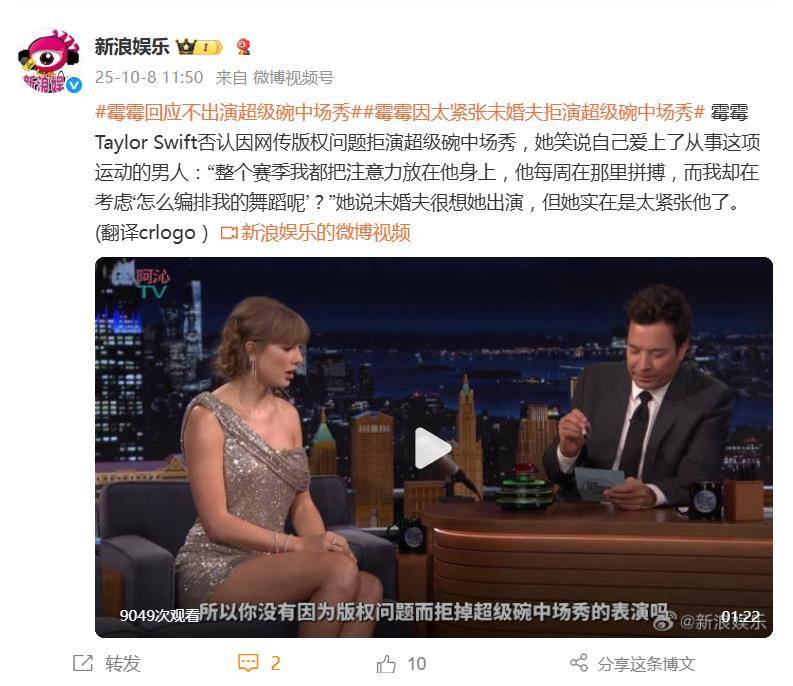Click the 分享这条博文 share text
Image resolution: width=793 pixels, height=686 pixels.
click(646, 663)
